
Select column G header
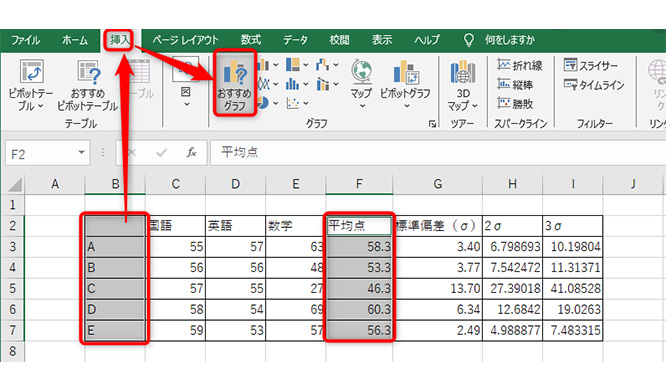pyautogui.click(x=437, y=184)
